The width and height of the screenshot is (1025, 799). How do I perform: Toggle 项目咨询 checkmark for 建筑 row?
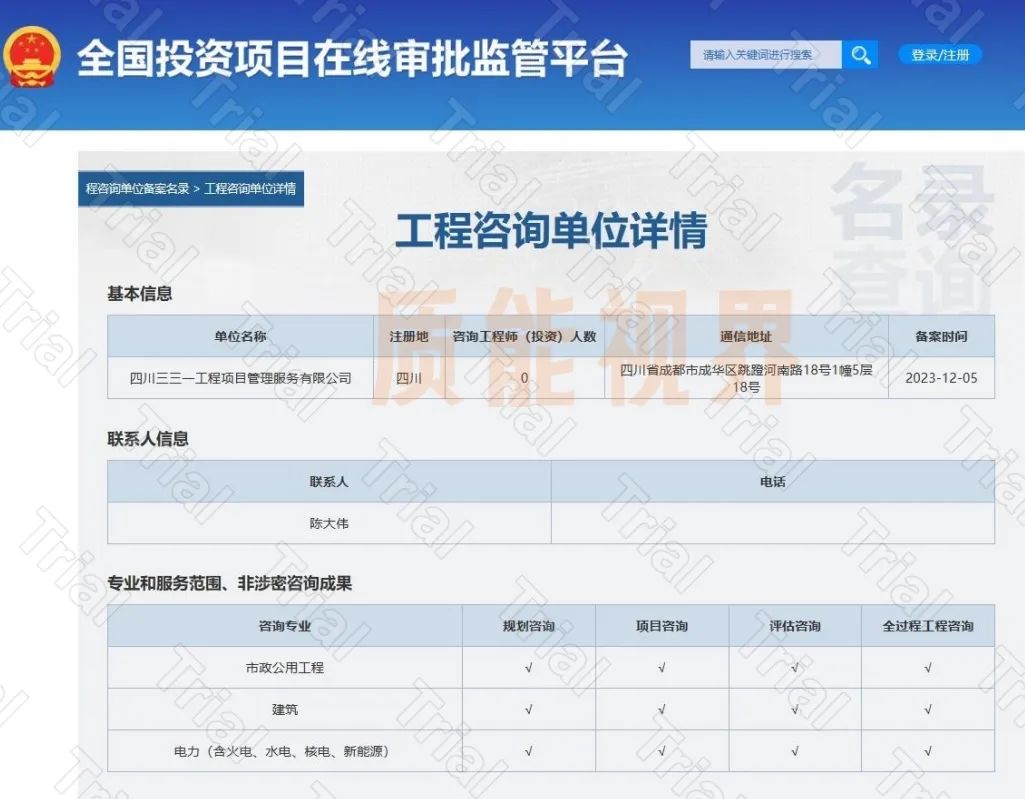click(662, 710)
